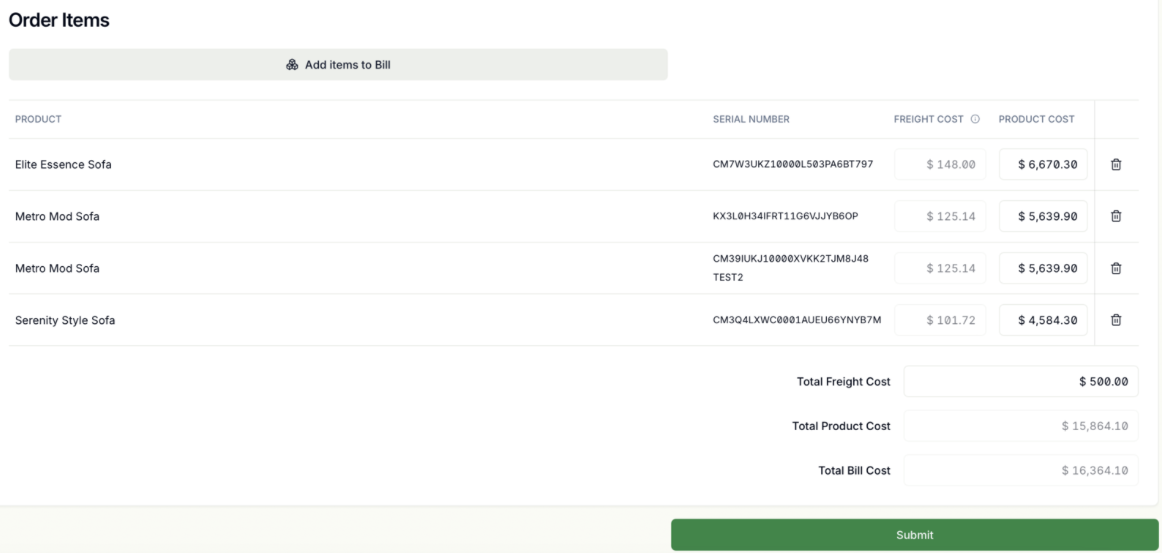Edit product cost for the TEST2 row

click(x=1043, y=268)
